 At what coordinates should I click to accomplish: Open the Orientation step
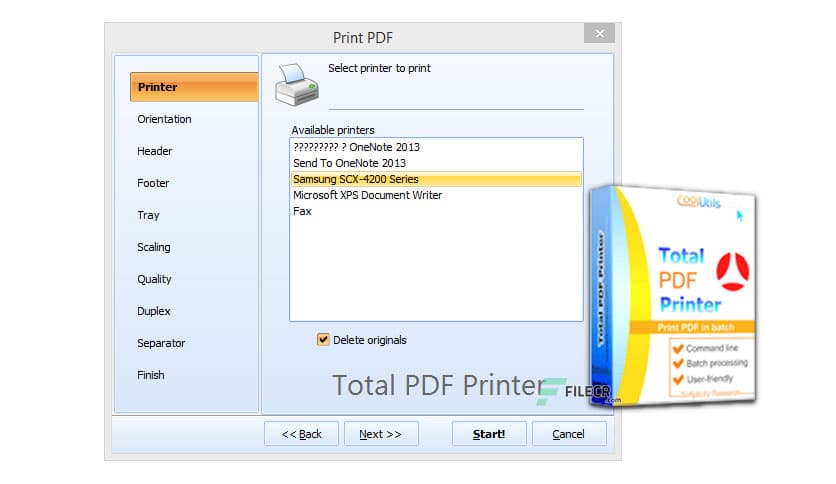click(x=164, y=119)
